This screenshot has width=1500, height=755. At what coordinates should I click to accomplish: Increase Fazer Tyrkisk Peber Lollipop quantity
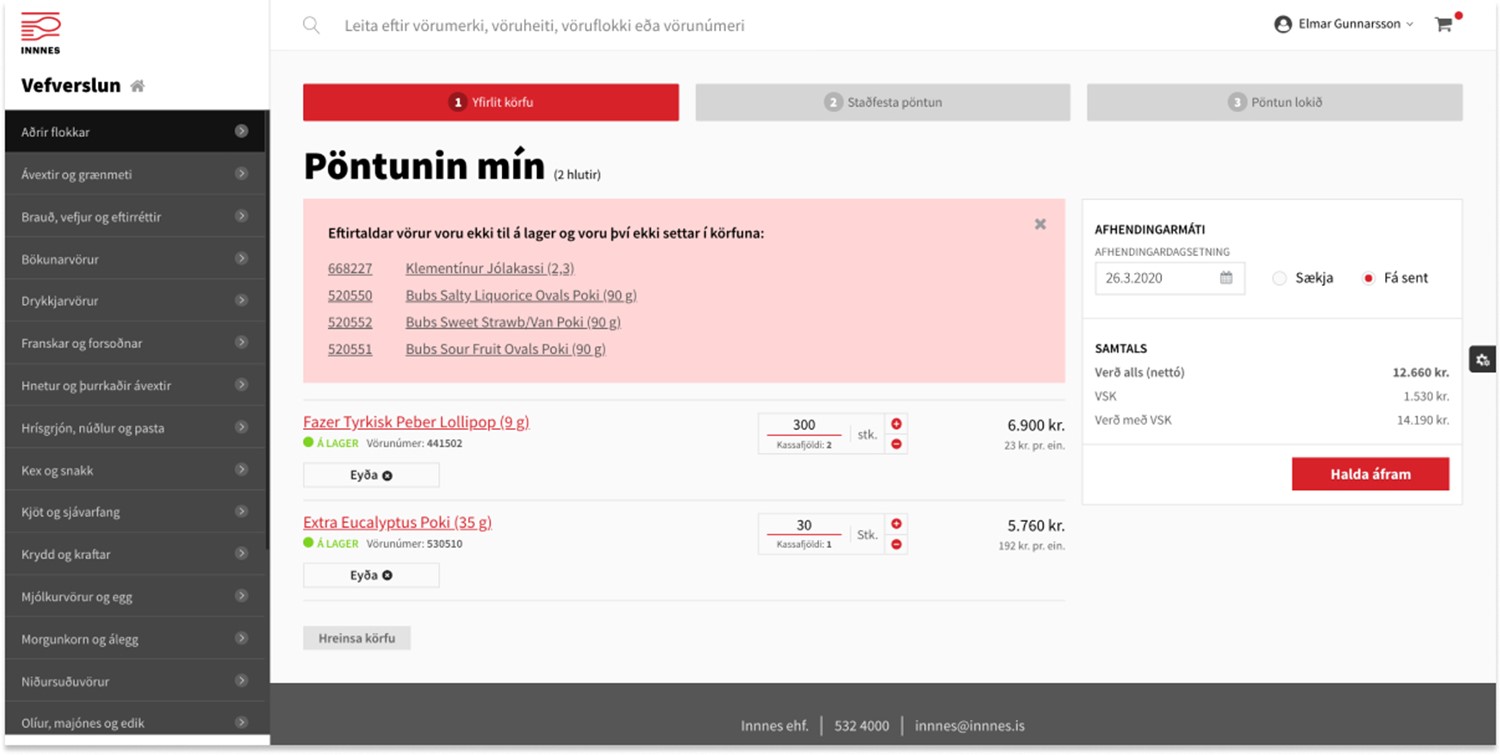(x=896, y=424)
